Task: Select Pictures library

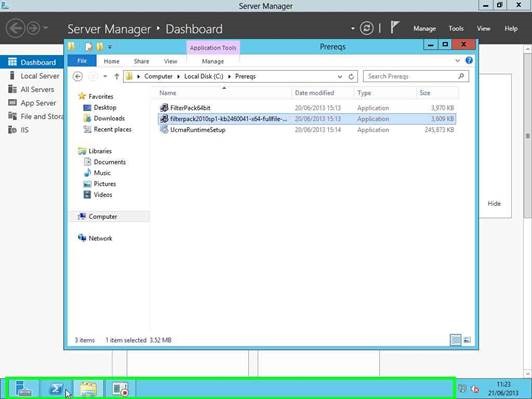Action: pos(104,184)
